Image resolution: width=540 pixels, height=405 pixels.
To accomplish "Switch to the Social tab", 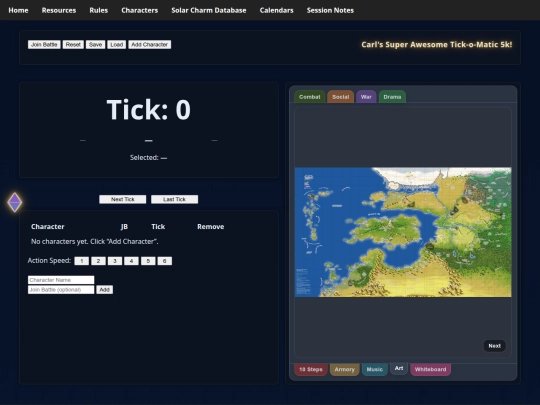I will [341, 97].
